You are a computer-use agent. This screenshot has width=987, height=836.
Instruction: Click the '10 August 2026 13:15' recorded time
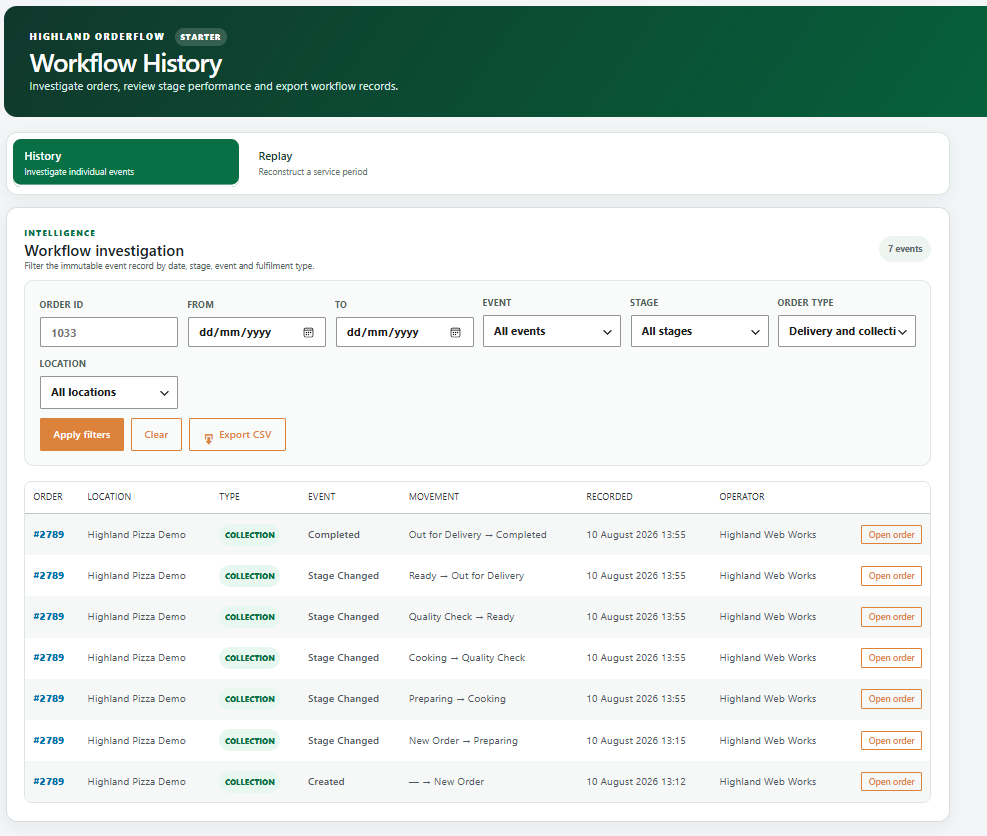(636, 740)
